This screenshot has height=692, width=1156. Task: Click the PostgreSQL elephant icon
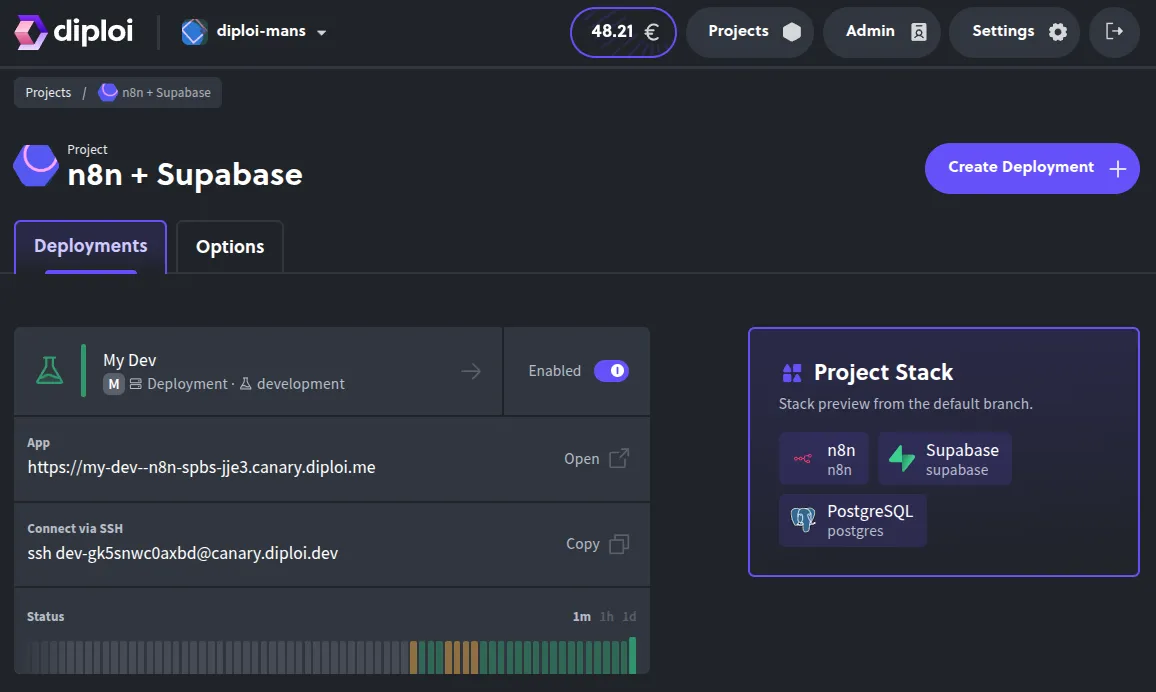point(803,519)
